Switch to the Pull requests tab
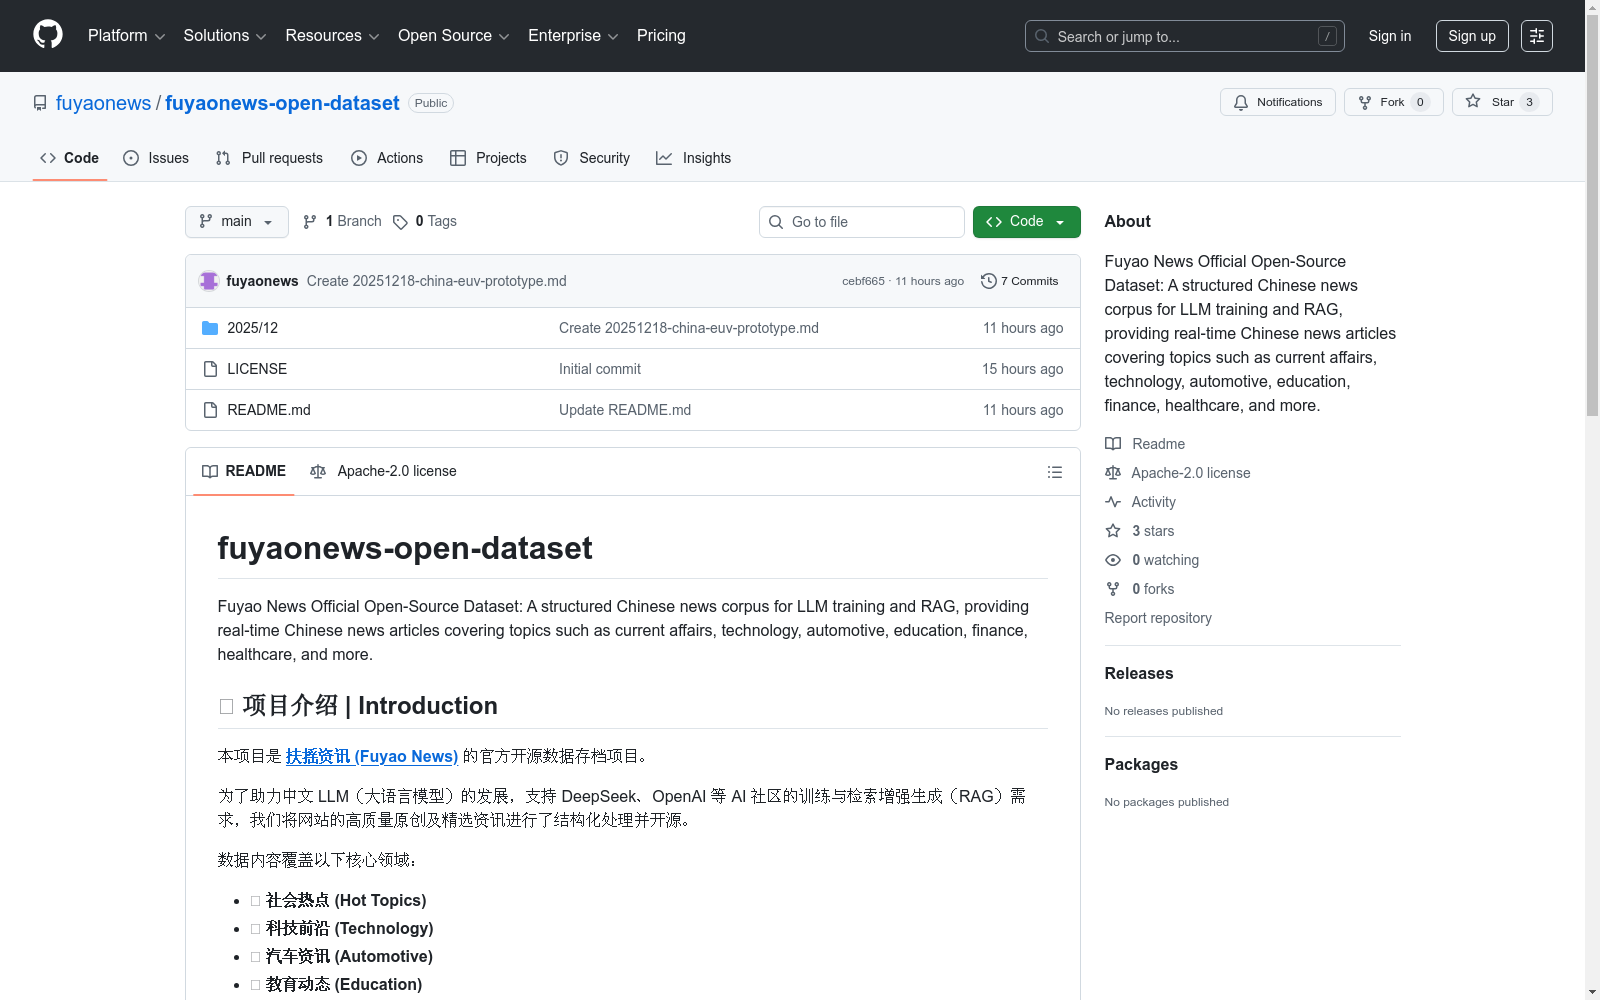This screenshot has width=1600, height=1000. tap(269, 158)
